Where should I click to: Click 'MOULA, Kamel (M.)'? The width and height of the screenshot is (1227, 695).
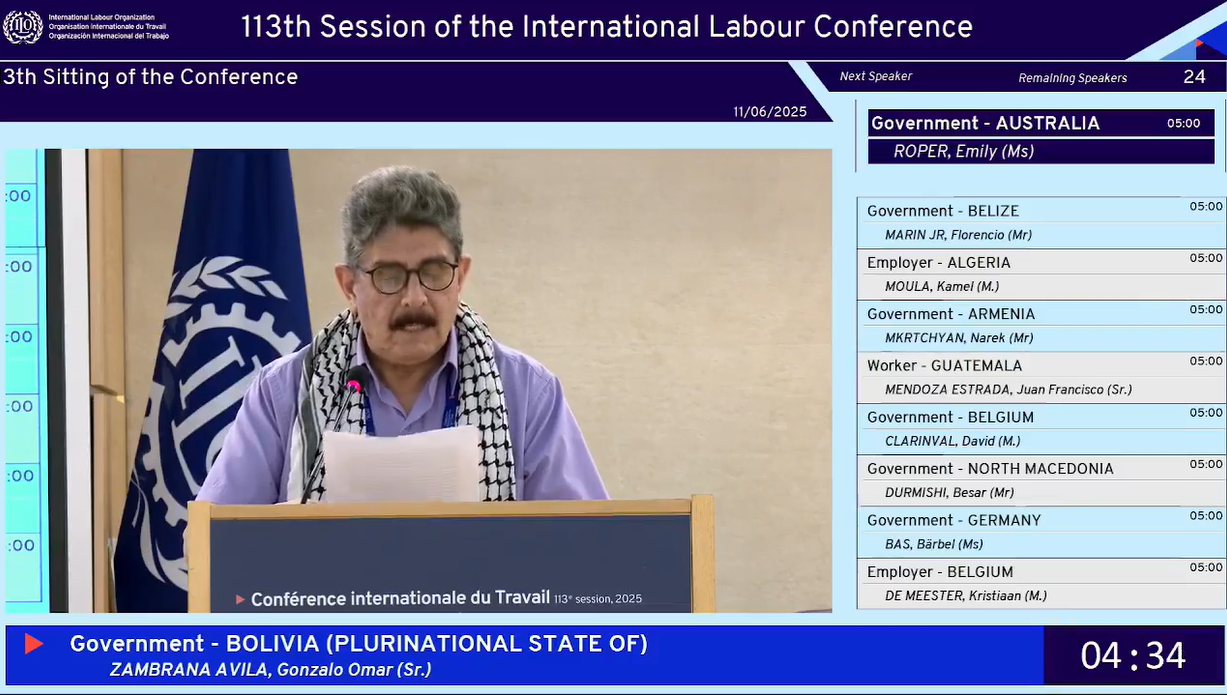[x=942, y=287]
